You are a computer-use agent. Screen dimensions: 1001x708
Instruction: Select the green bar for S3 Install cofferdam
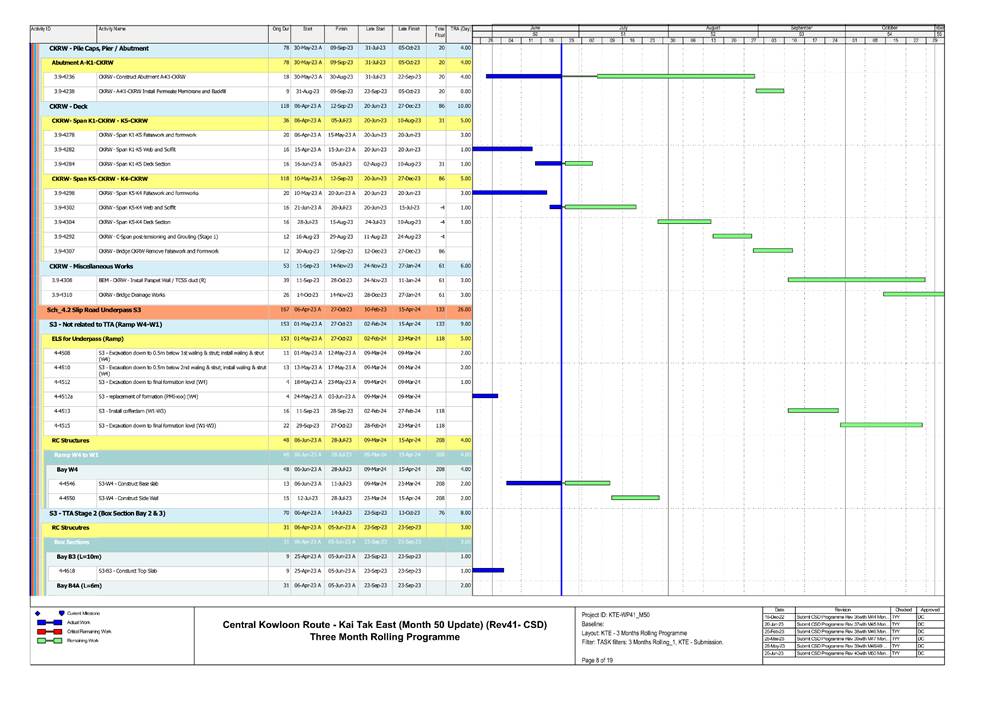tap(812, 410)
